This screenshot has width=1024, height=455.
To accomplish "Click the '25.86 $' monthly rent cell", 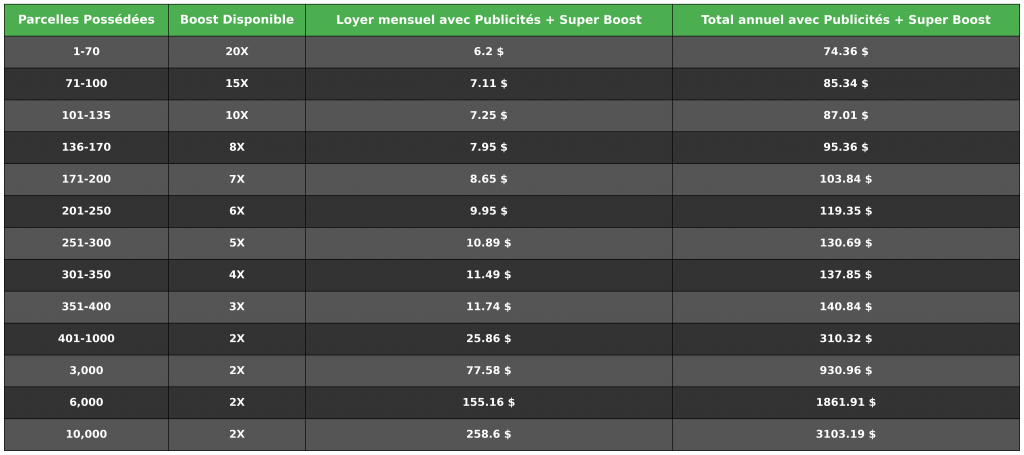I will [489, 339].
